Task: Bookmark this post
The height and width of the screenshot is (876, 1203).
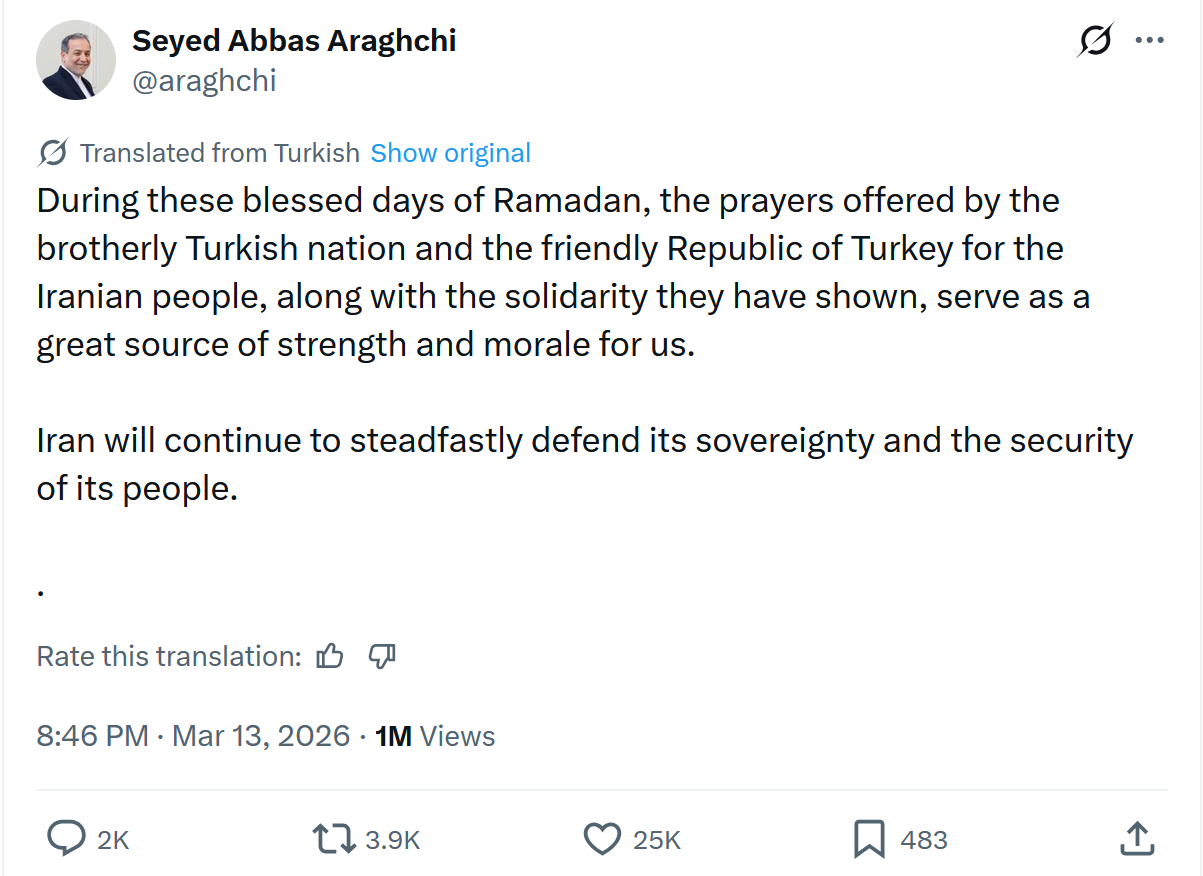Action: coord(869,839)
